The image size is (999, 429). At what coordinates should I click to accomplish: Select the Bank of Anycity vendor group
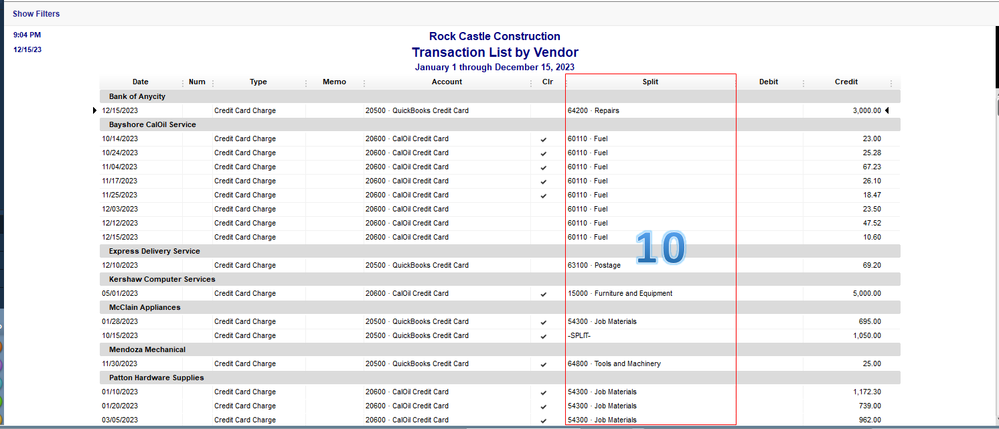(137, 96)
